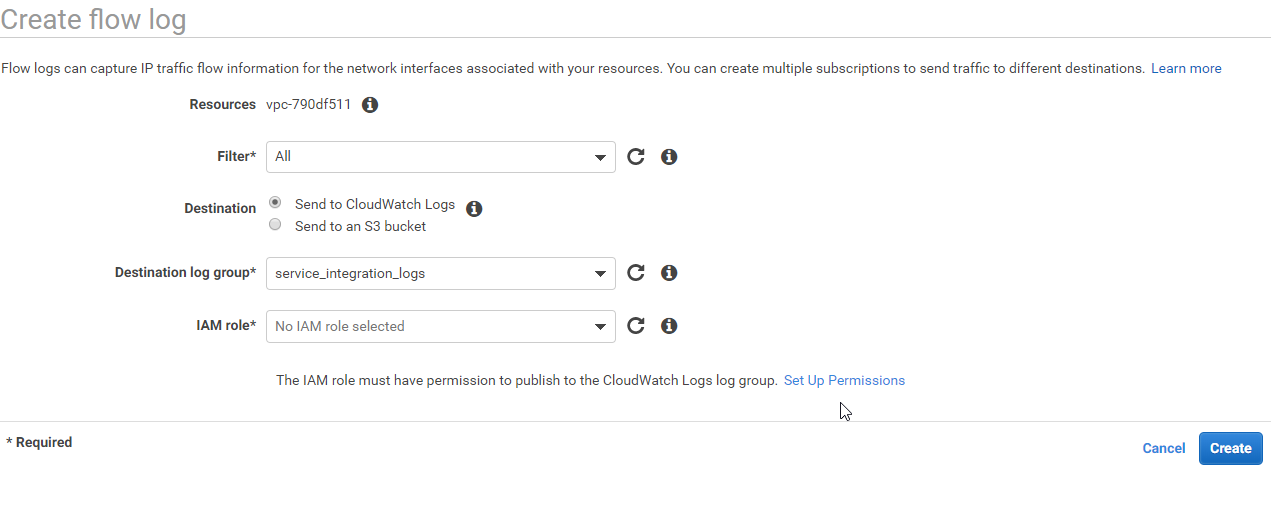Show info about the IAM role field
Image resolution: width=1285 pixels, height=511 pixels.
coord(669,326)
